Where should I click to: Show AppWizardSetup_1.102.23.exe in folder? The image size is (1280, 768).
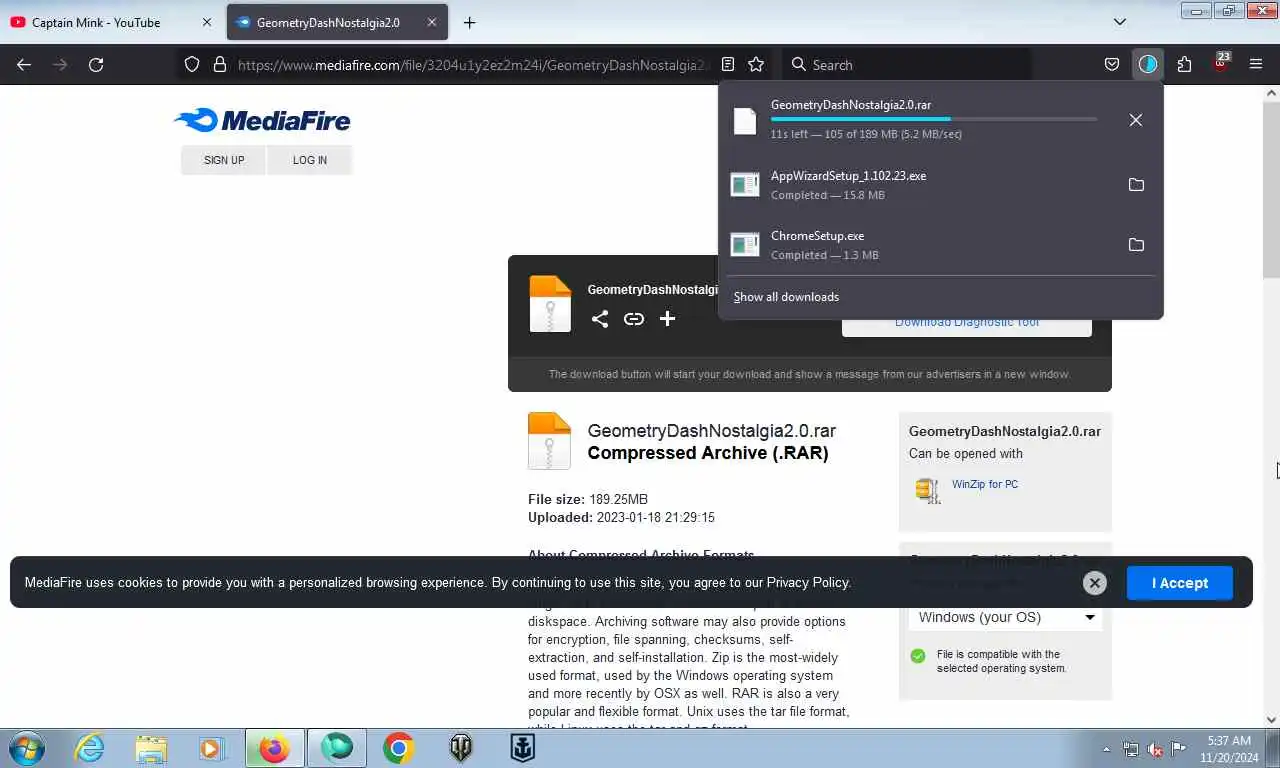(x=1136, y=184)
